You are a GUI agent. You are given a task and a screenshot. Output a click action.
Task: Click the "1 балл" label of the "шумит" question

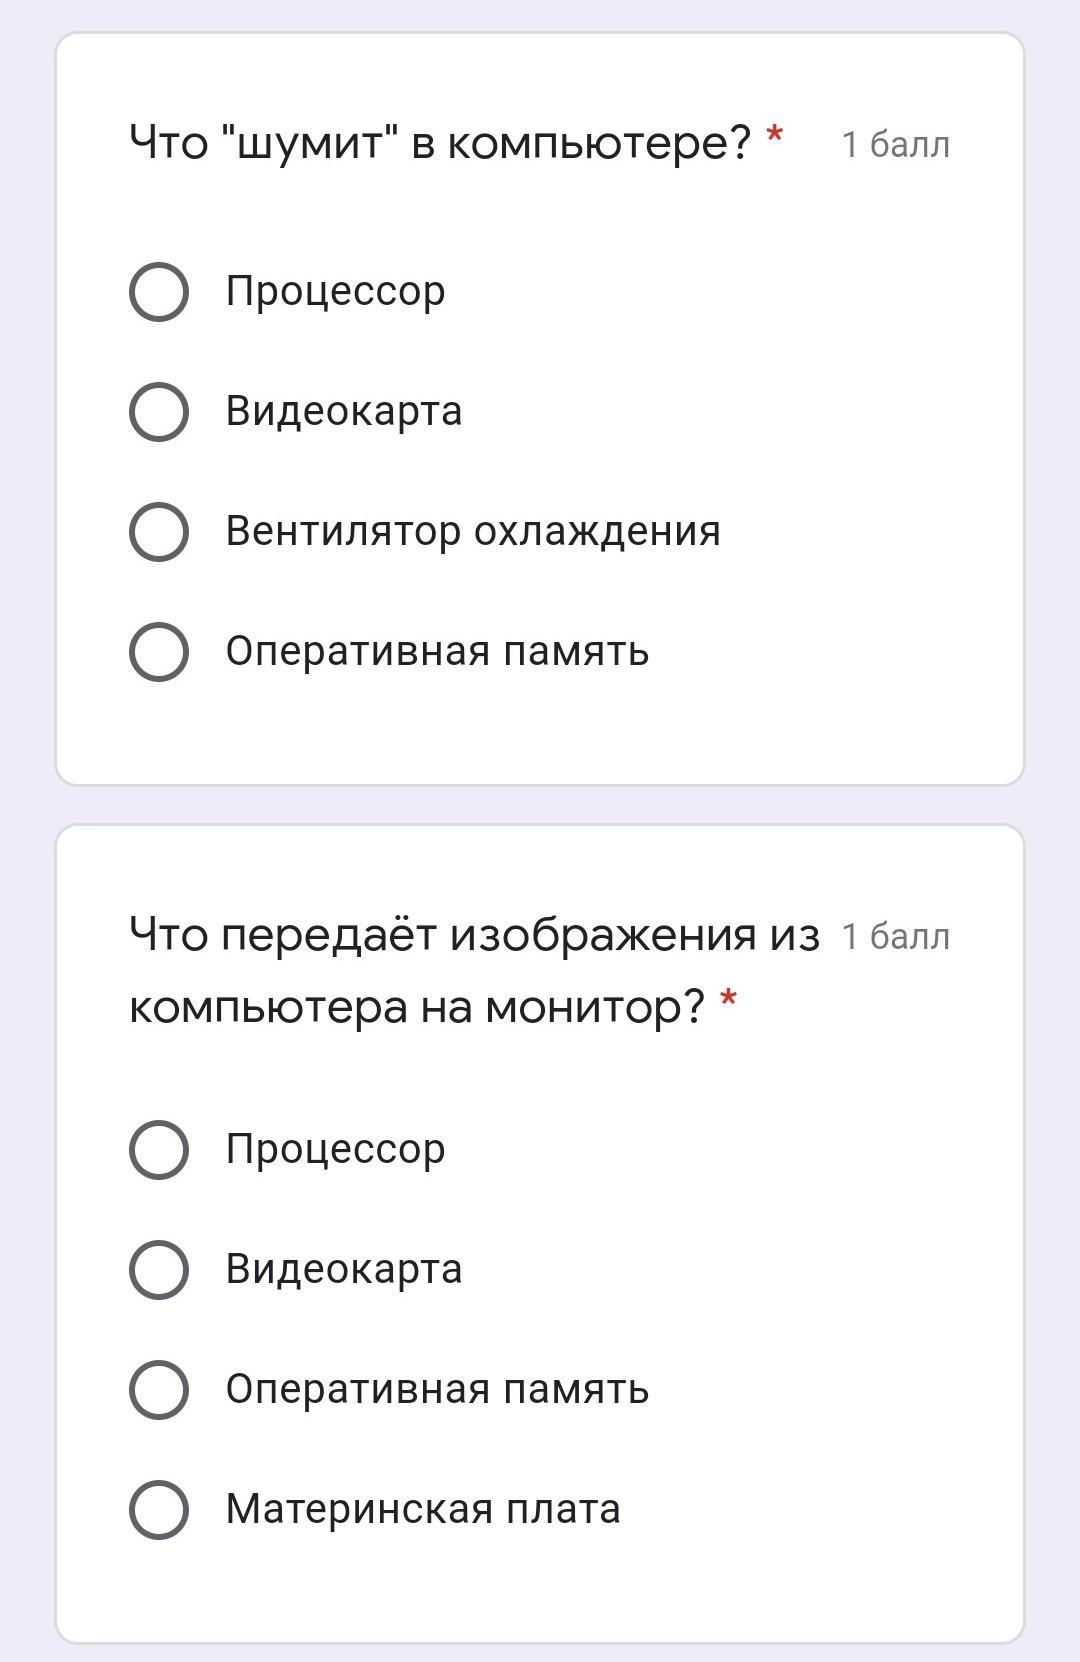click(x=895, y=145)
